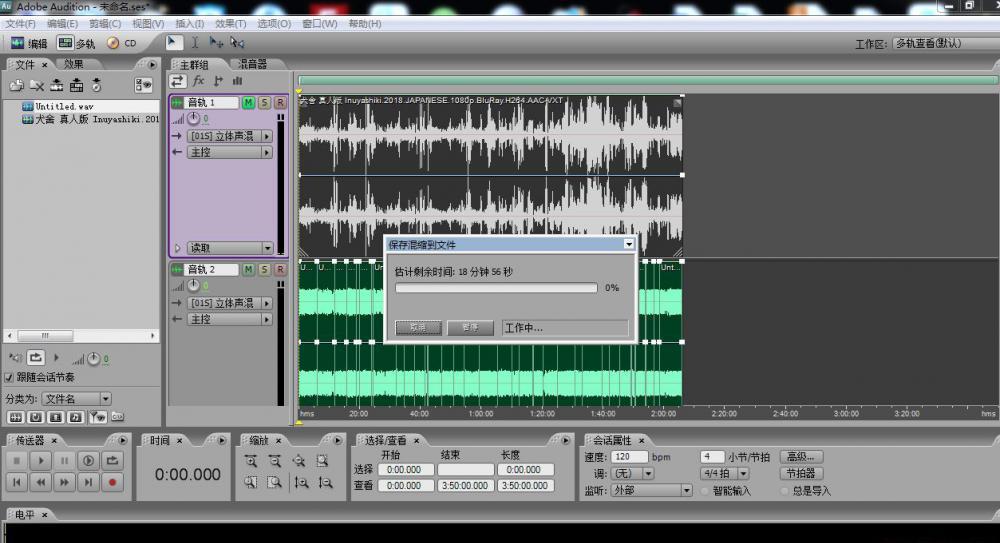Screen dimensions: 1000x543
Task: Click Files panel preview volume knob
Action: [x=94, y=359]
